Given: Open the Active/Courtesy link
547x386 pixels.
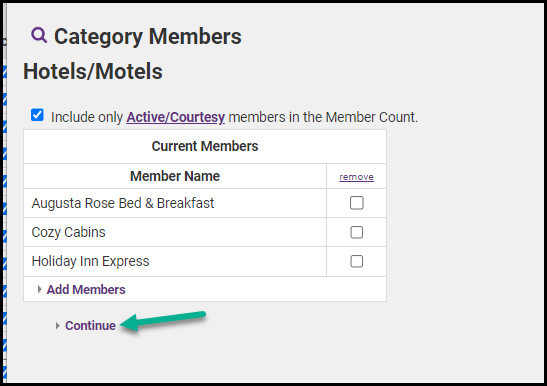Looking at the screenshot, I should coord(175,117).
